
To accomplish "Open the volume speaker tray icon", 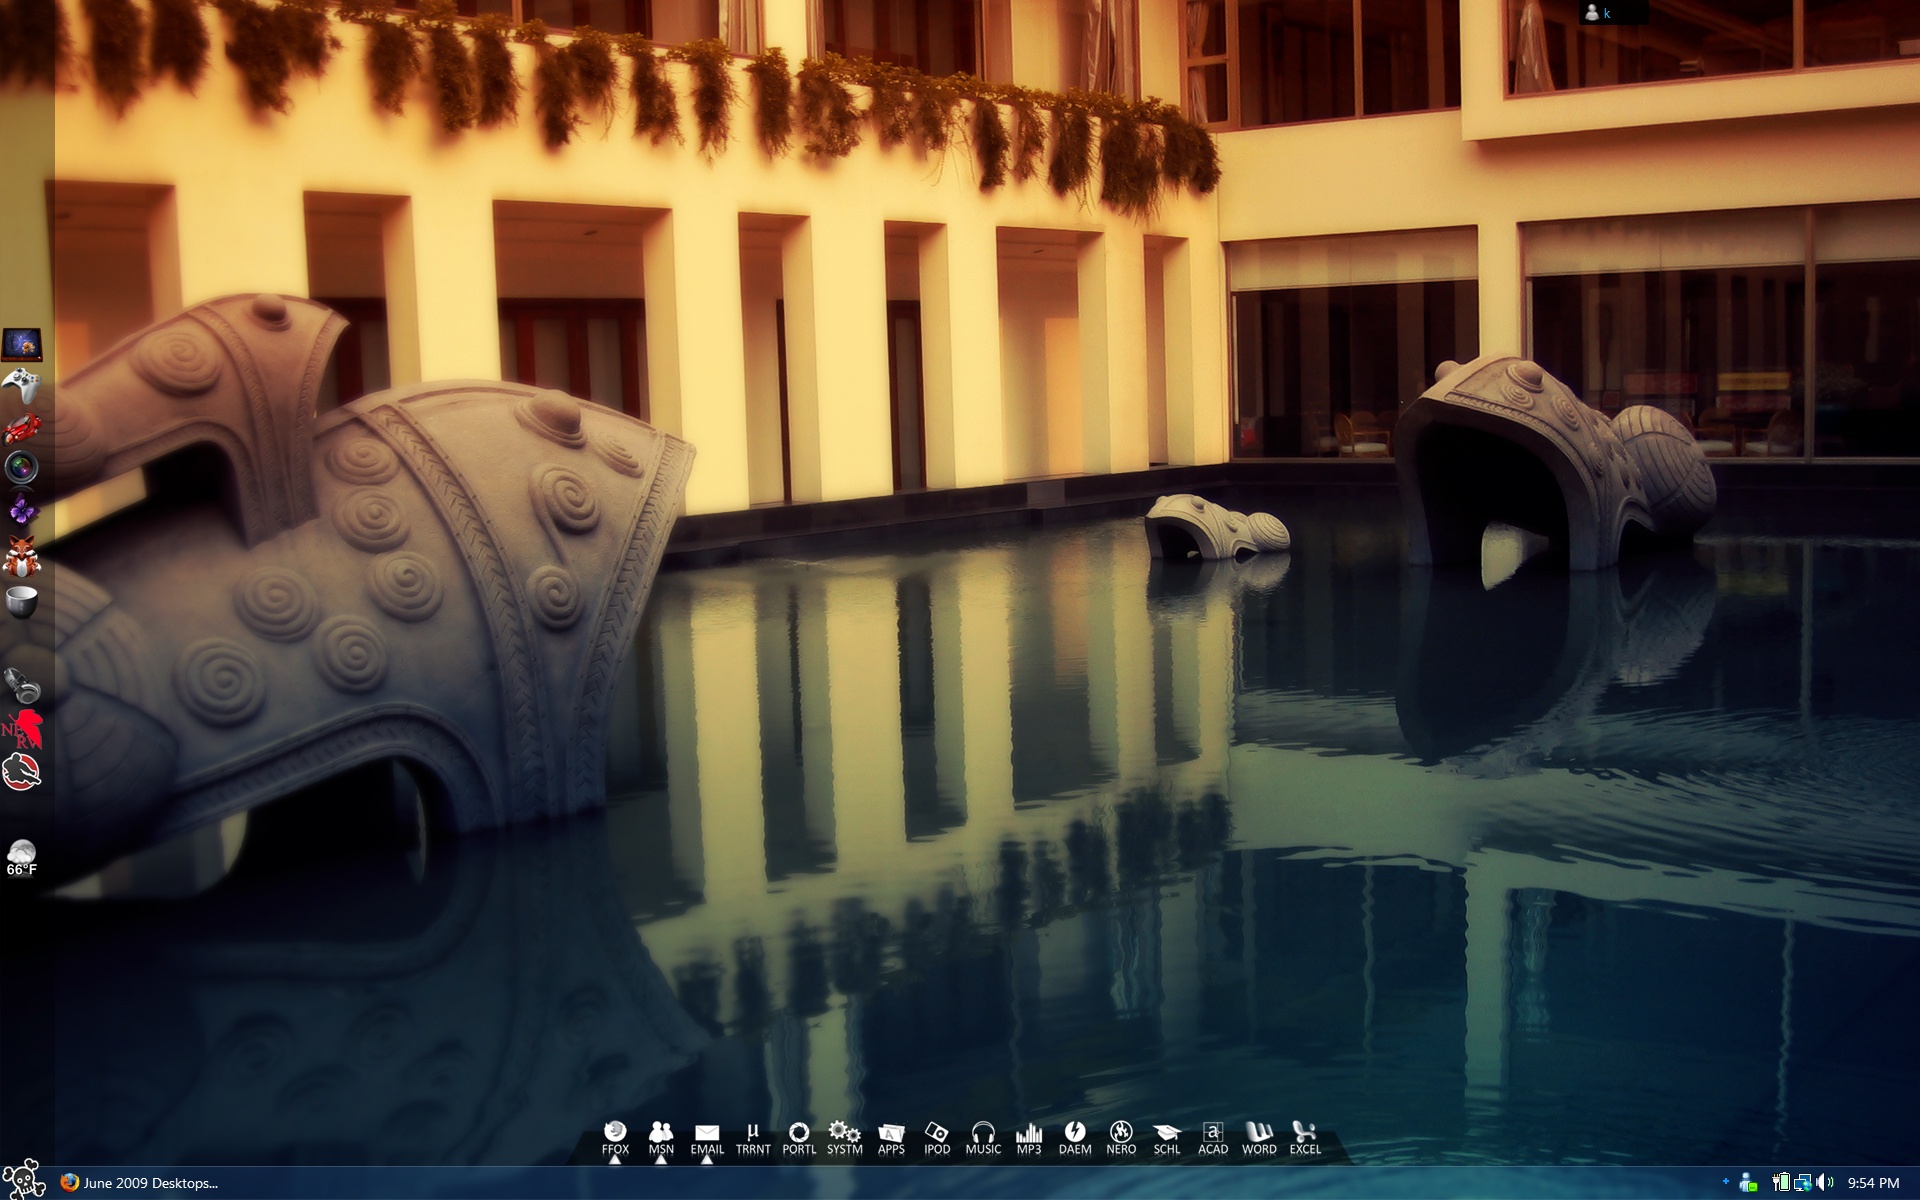I will click(x=1825, y=1183).
